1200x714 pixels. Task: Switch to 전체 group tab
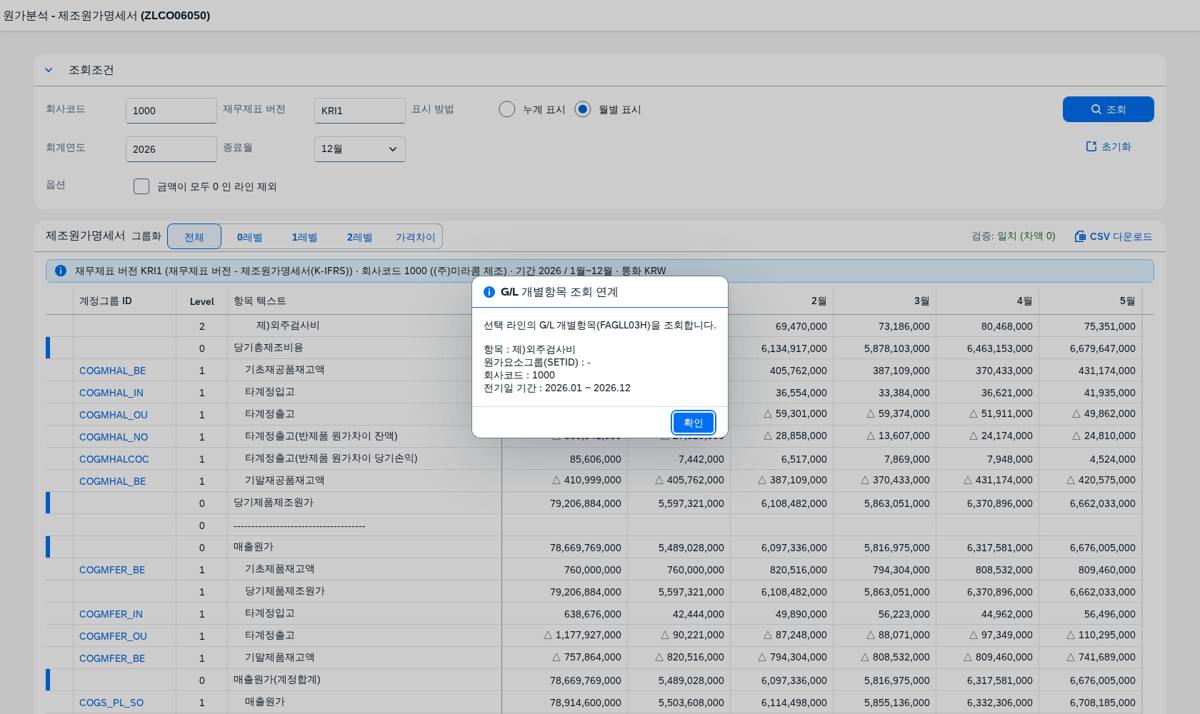pyautogui.click(x=194, y=237)
